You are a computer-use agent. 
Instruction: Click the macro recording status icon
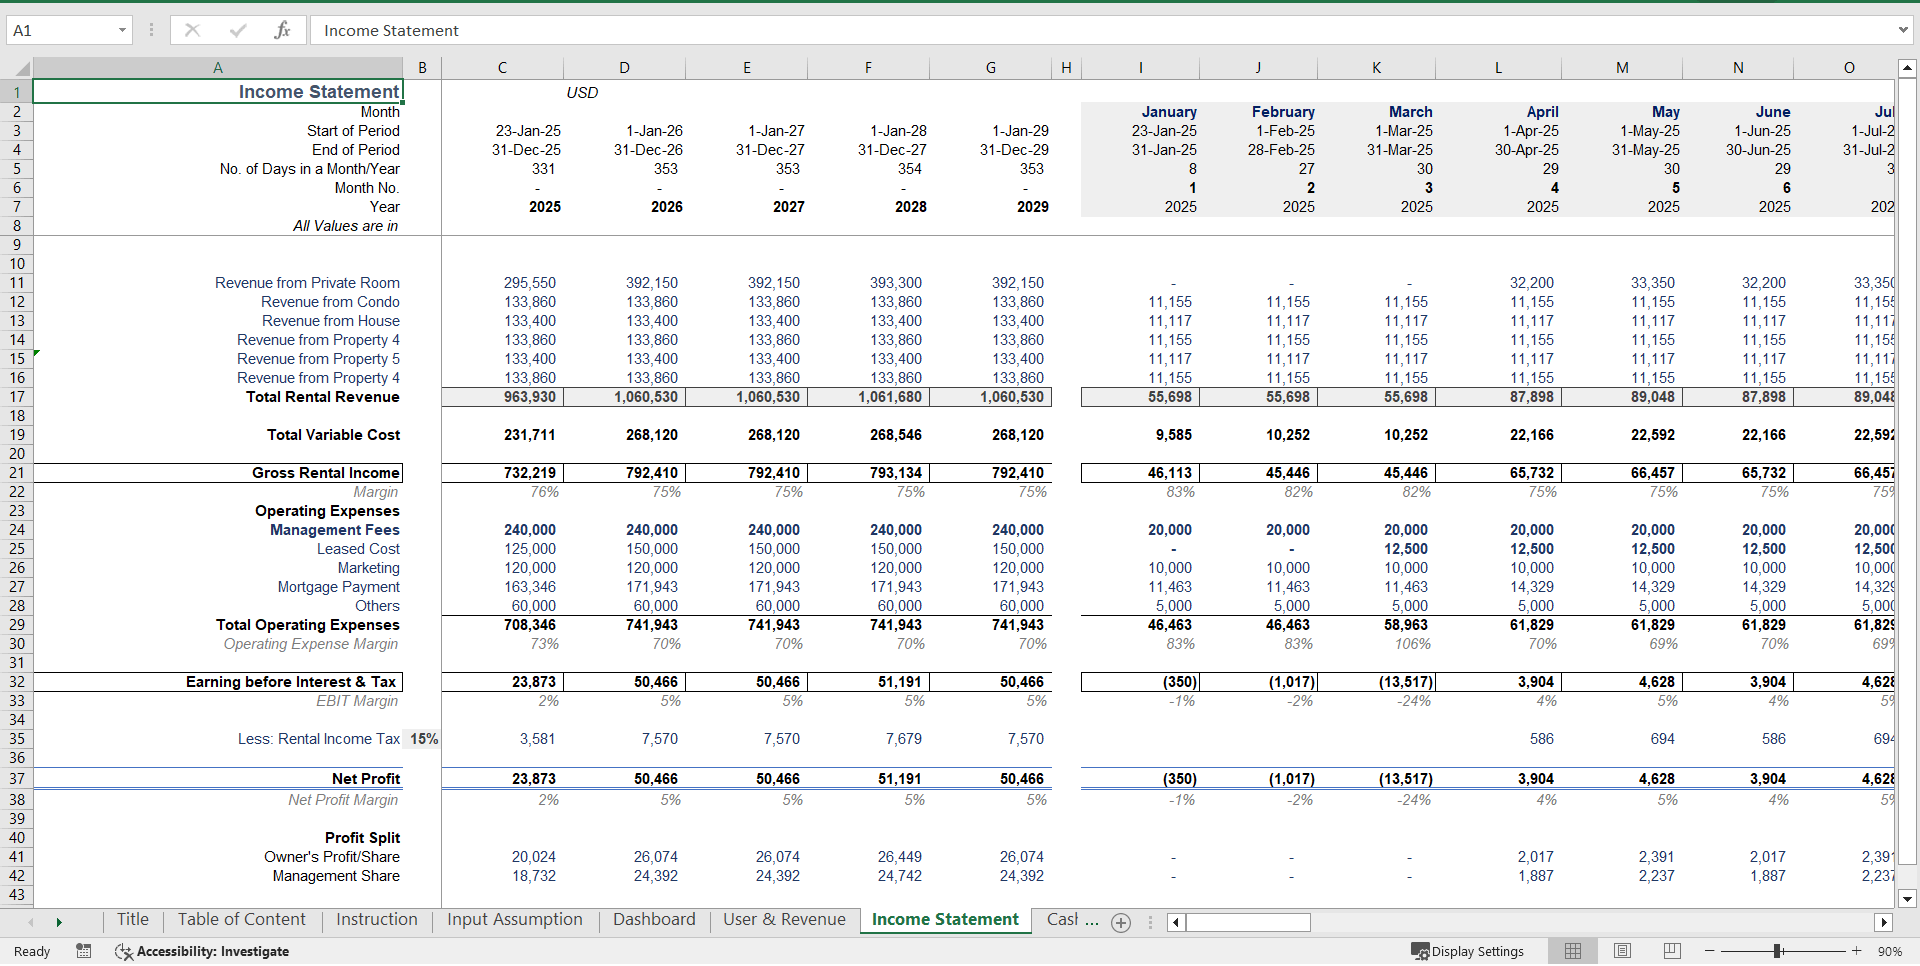tap(84, 951)
